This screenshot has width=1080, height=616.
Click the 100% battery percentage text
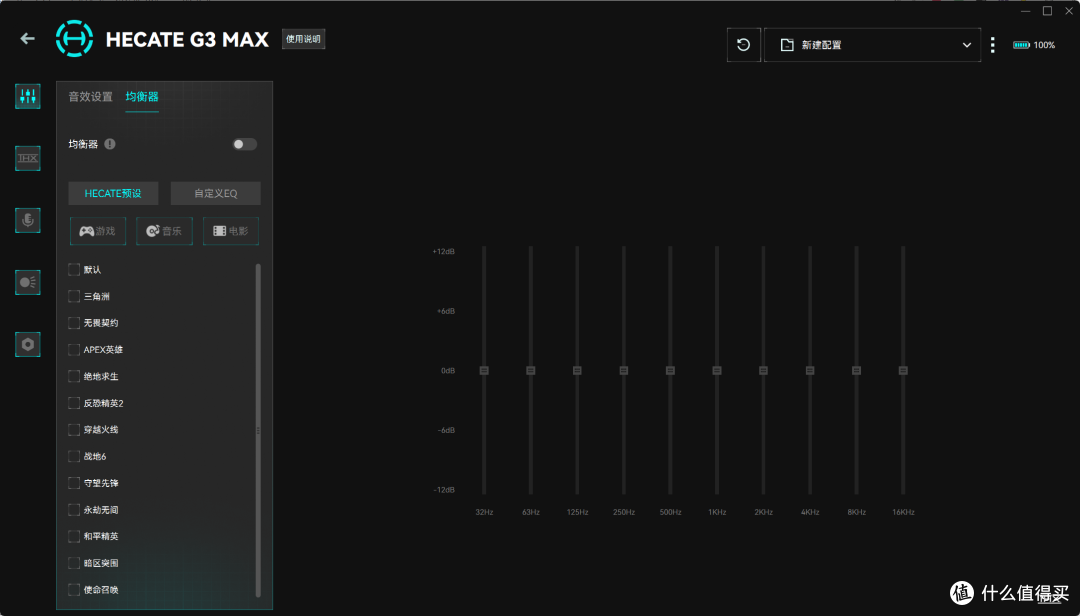coord(1044,45)
